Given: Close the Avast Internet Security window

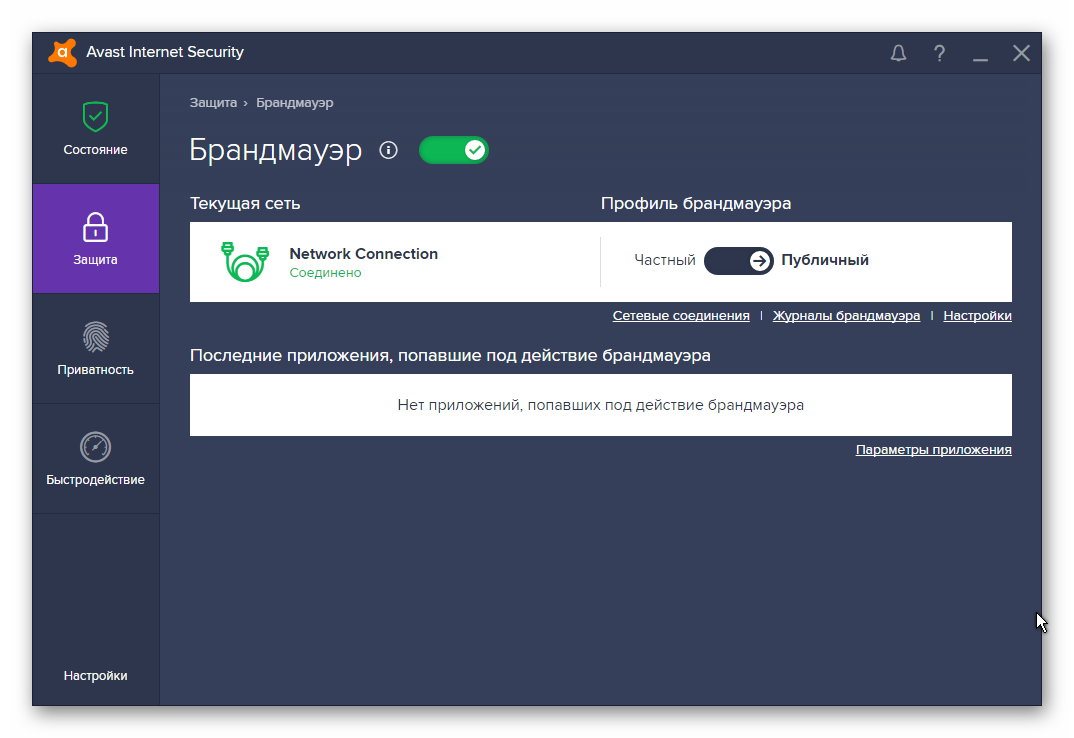Looking at the screenshot, I should coord(1021,53).
